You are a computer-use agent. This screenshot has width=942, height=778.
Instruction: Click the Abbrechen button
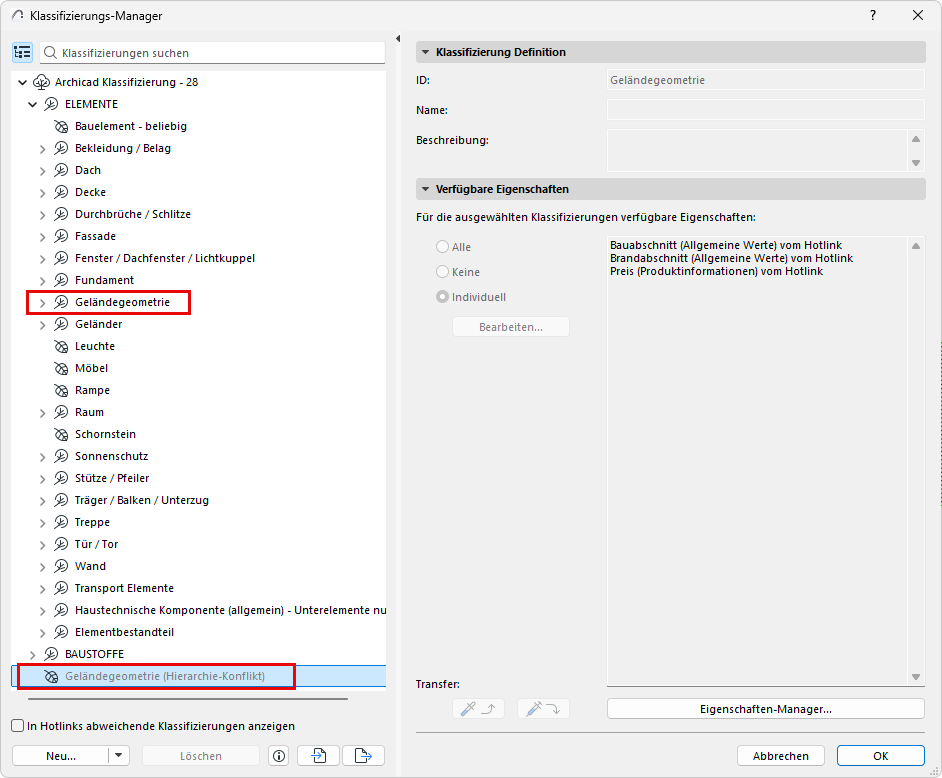point(780,756)
